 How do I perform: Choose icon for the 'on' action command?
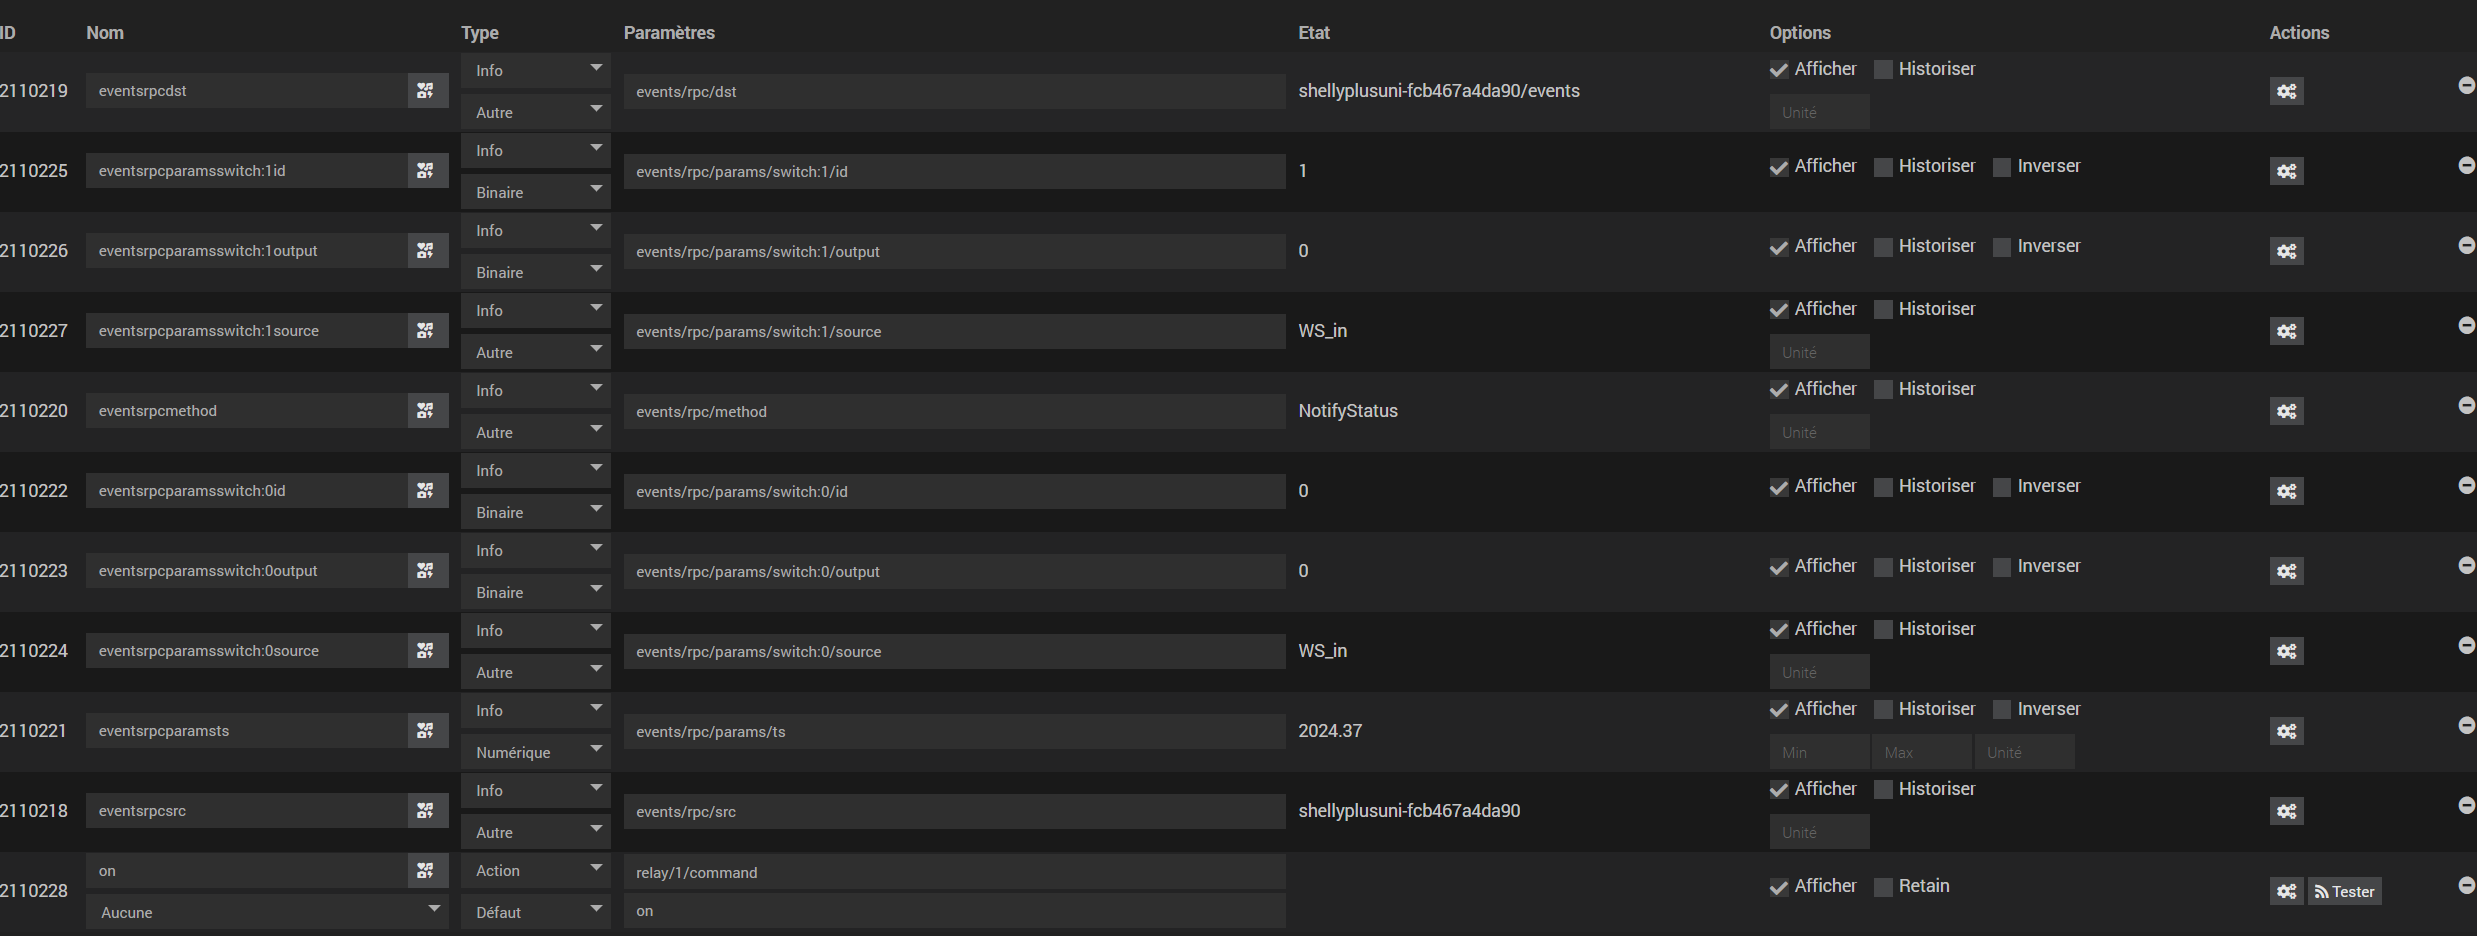point(426,871)
